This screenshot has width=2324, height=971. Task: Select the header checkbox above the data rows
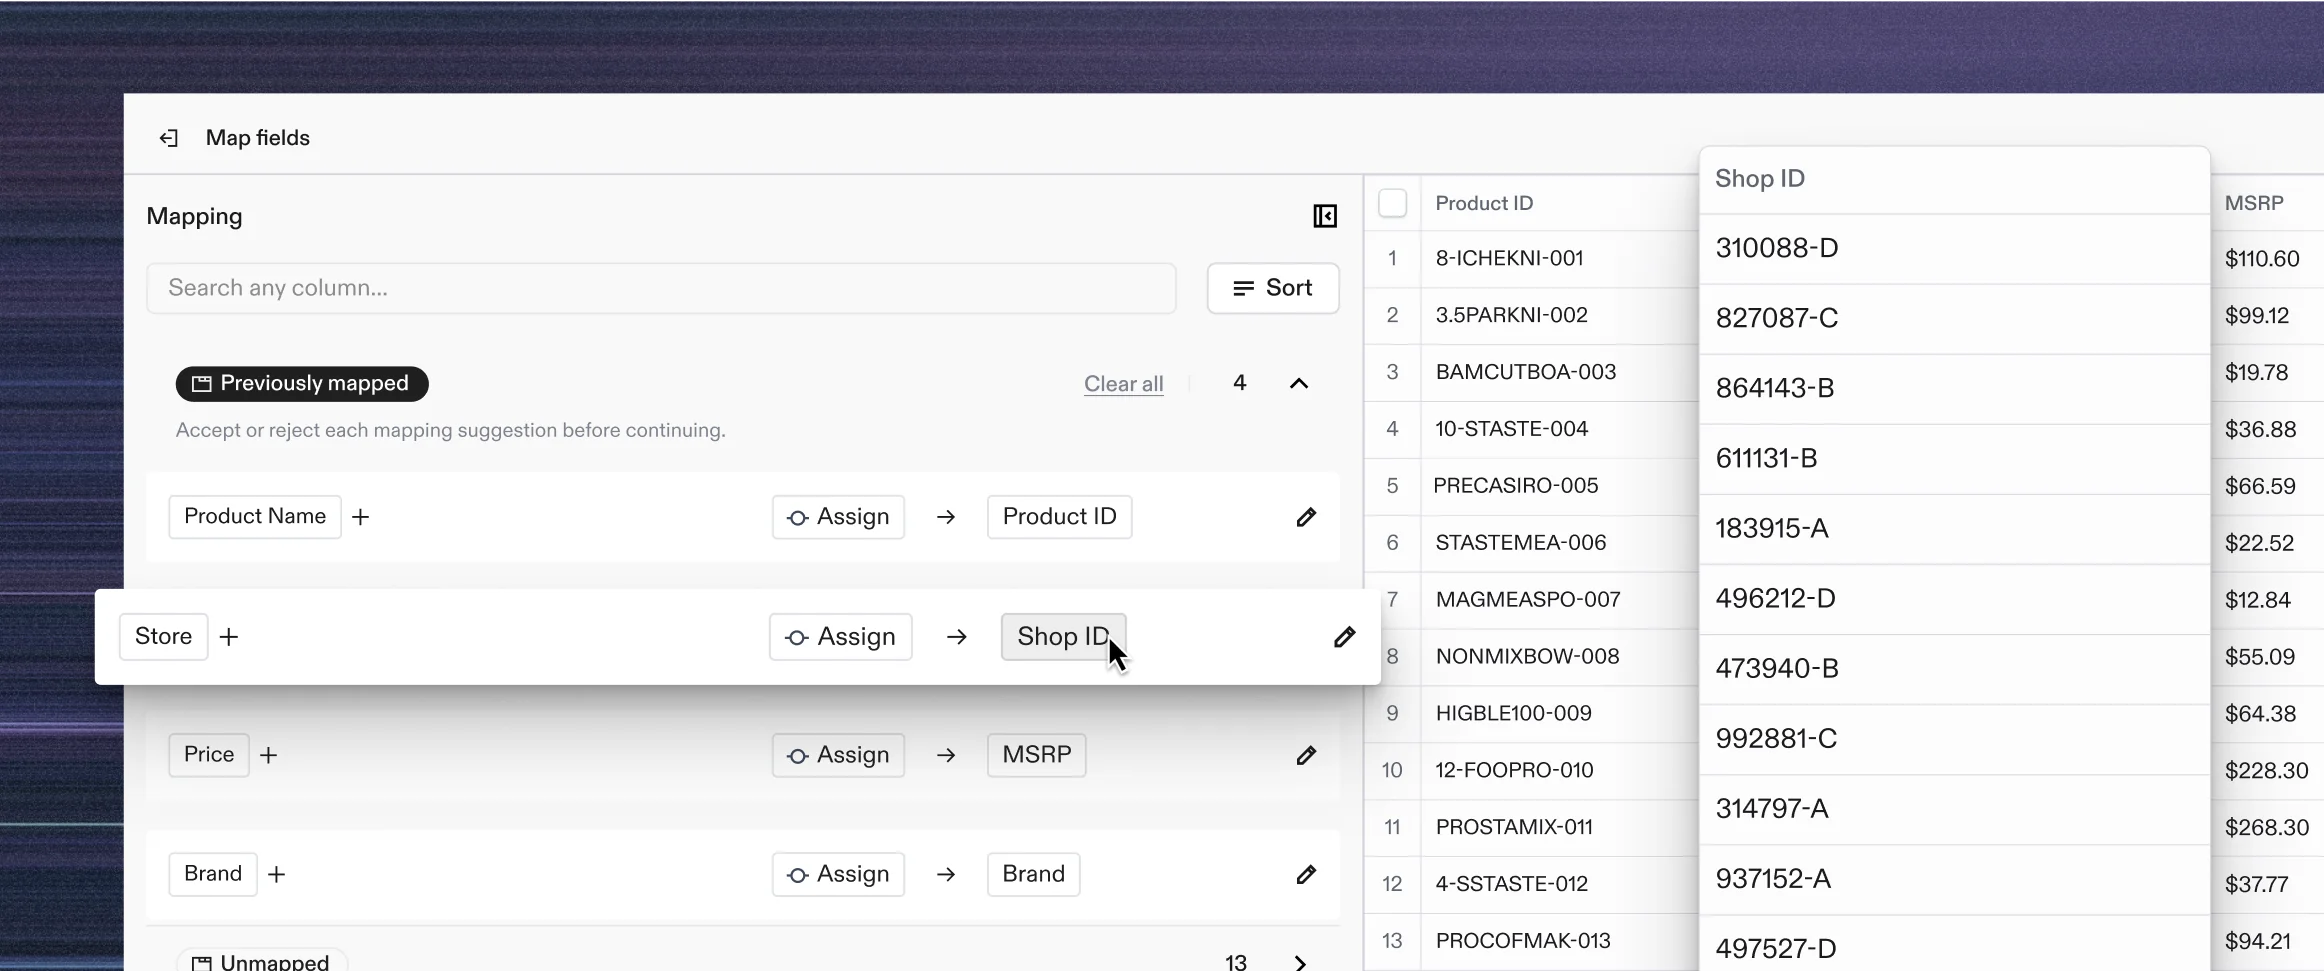(1392, 202)
